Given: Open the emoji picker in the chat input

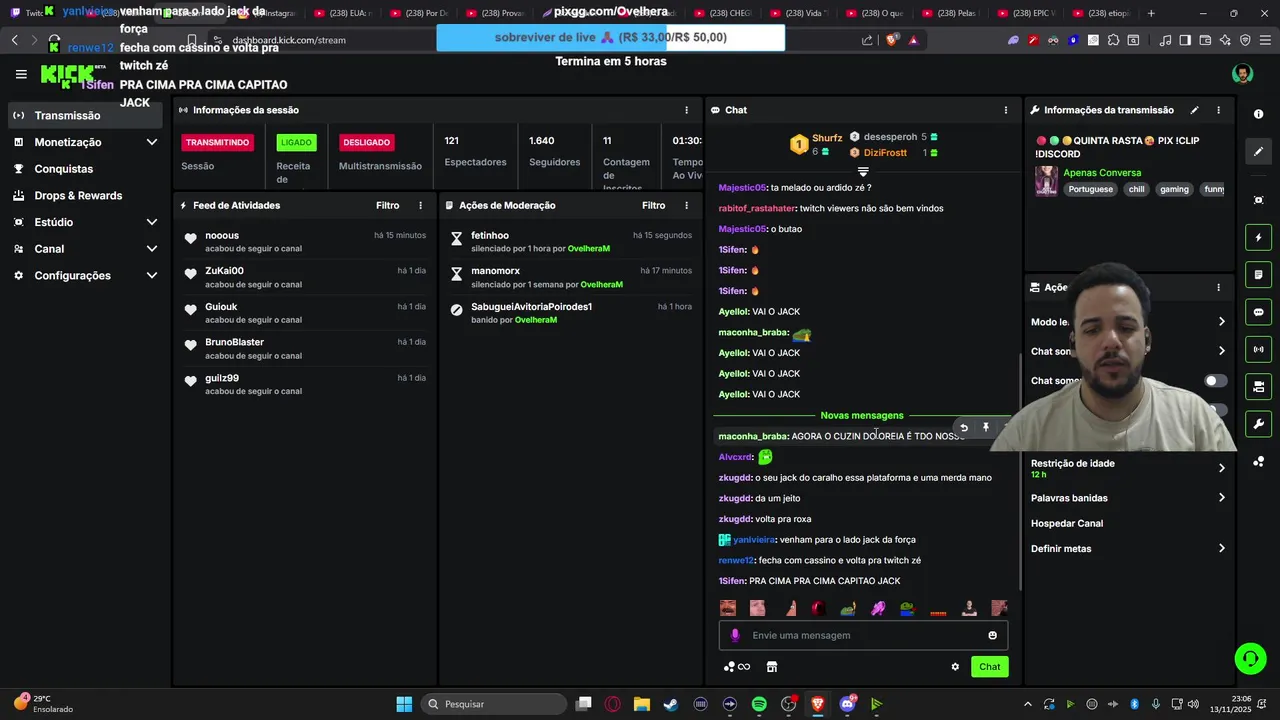Looking at the screenshot, I should point(992,636).
